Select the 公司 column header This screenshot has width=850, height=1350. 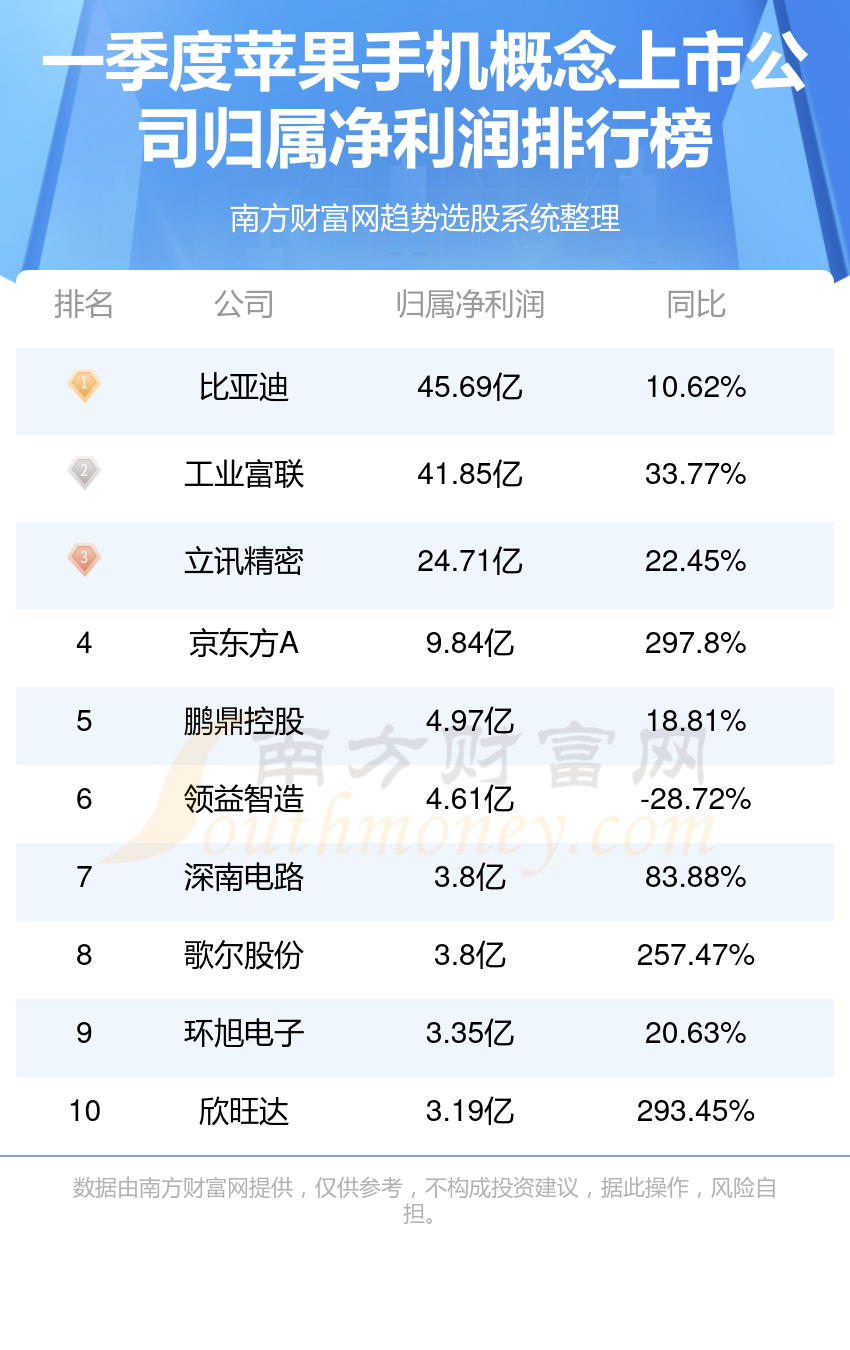tap(244, 304)
